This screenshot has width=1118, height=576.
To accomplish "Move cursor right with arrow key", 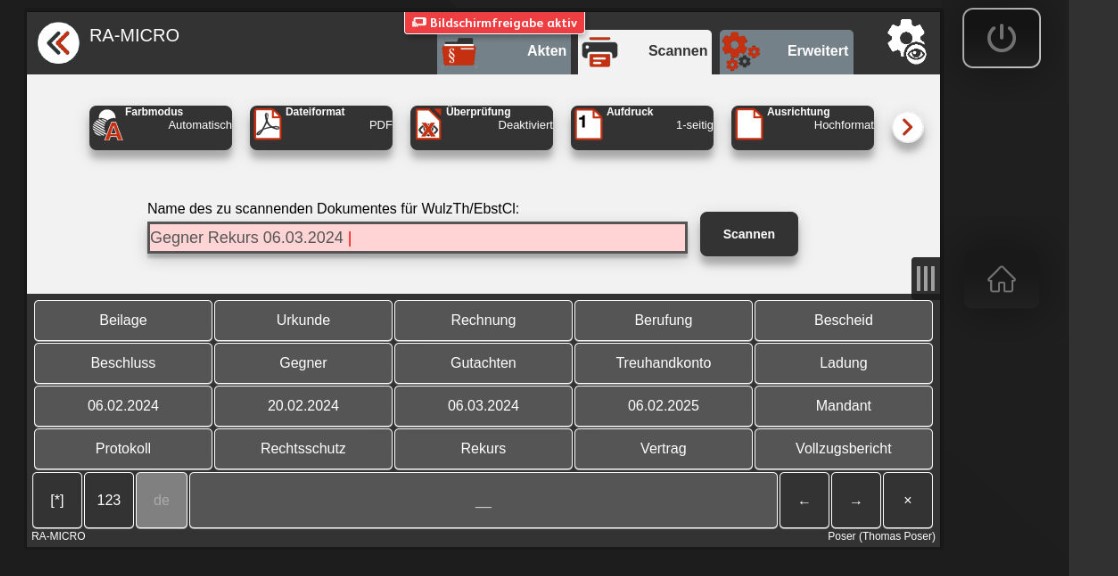I will 856,500.
